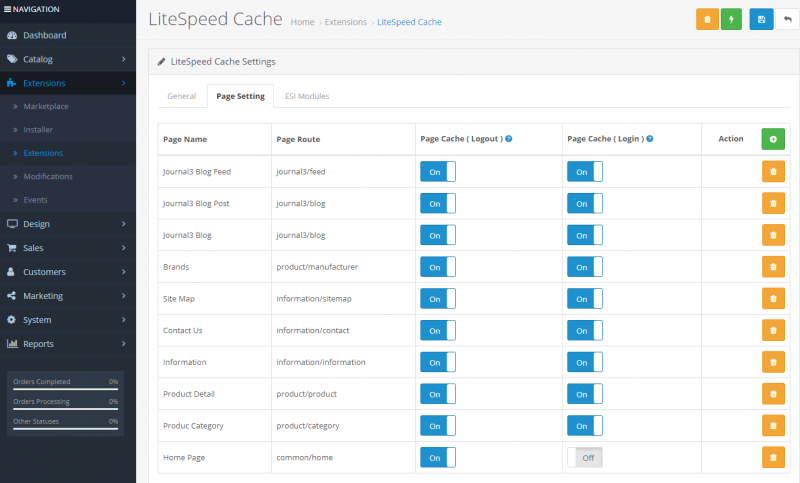This screenshot has width=800, height=483.
Task: Toggle logout cache for Brands
Action: (438, 267)
